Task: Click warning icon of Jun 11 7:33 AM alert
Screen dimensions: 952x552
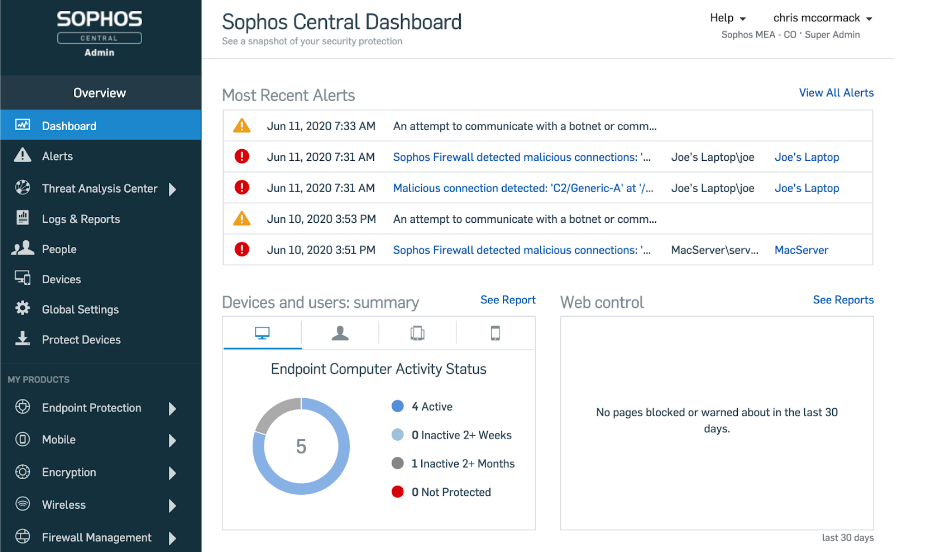Action: (242, 126)
